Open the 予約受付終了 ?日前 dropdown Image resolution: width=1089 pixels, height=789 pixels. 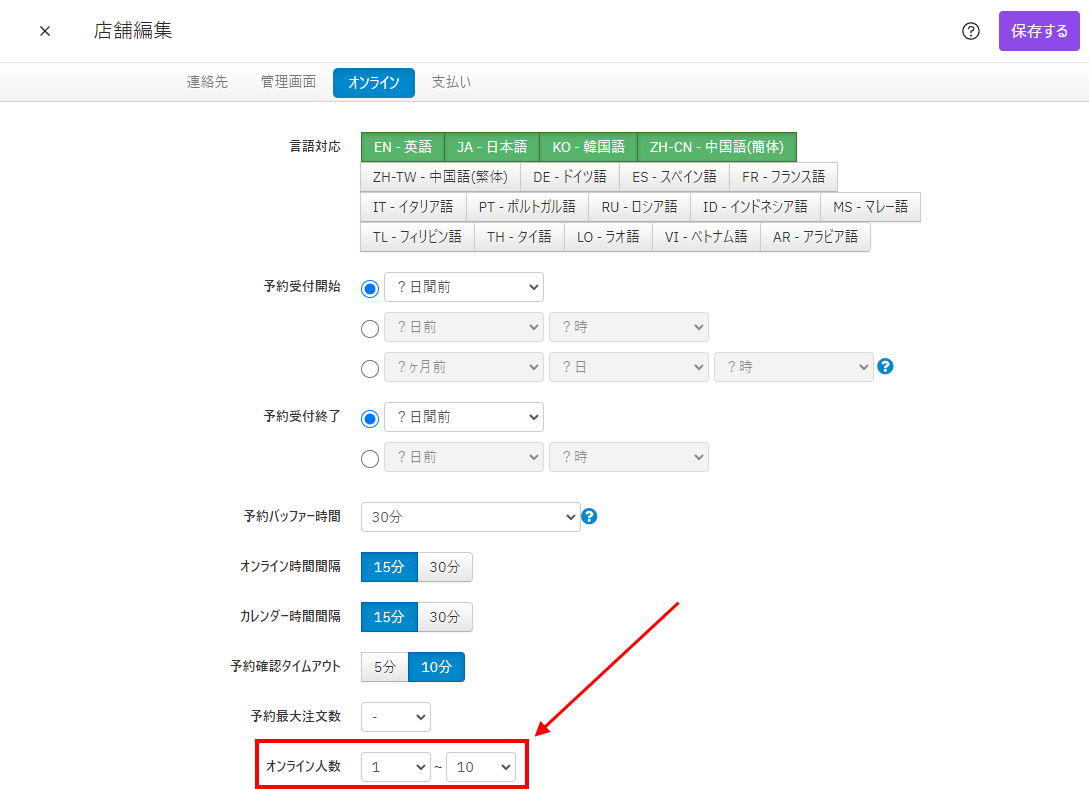click(x=464, y=457)
